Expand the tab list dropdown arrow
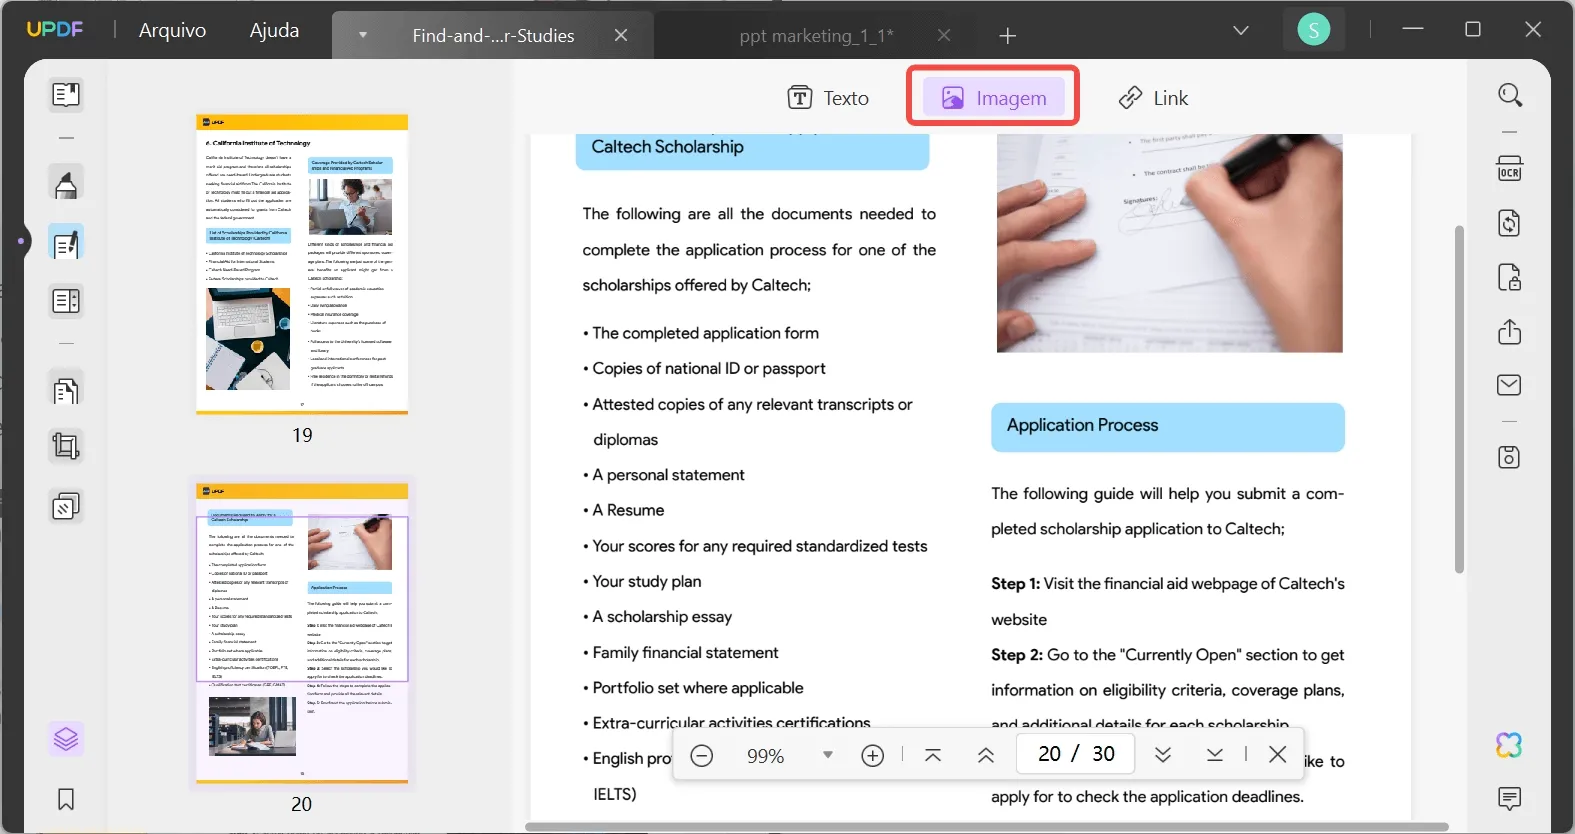 363,35
